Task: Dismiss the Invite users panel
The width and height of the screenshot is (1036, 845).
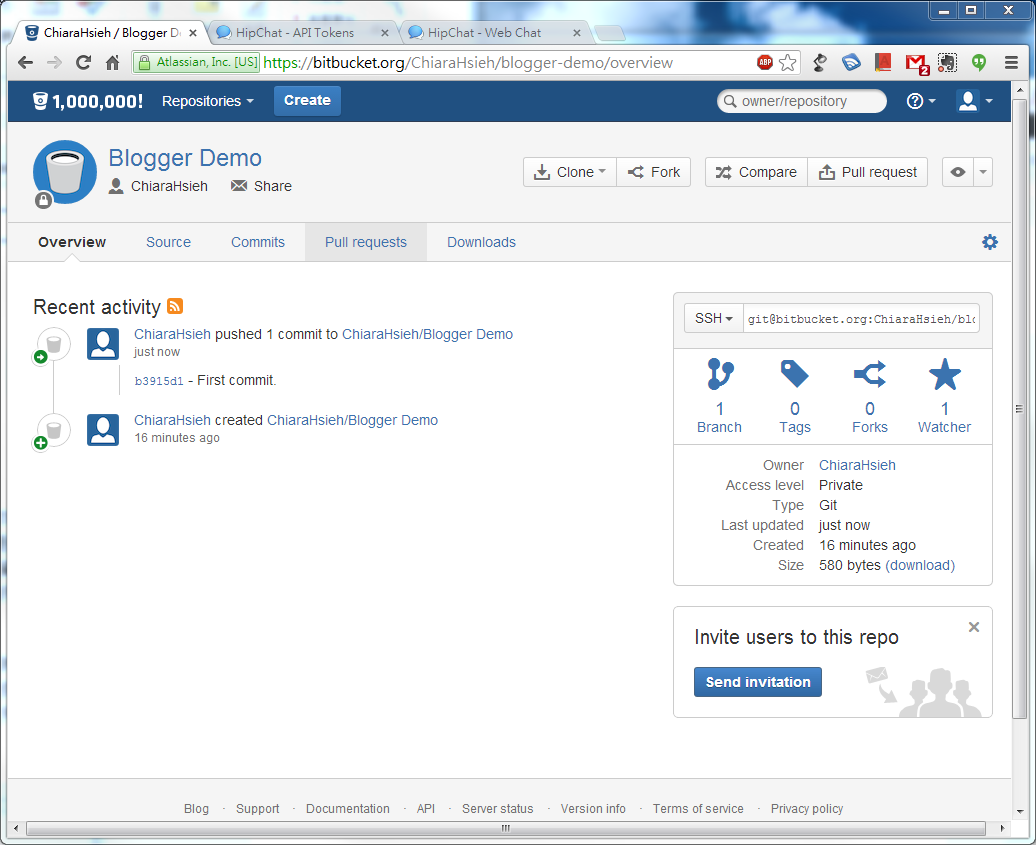Action: coord(973,627)
